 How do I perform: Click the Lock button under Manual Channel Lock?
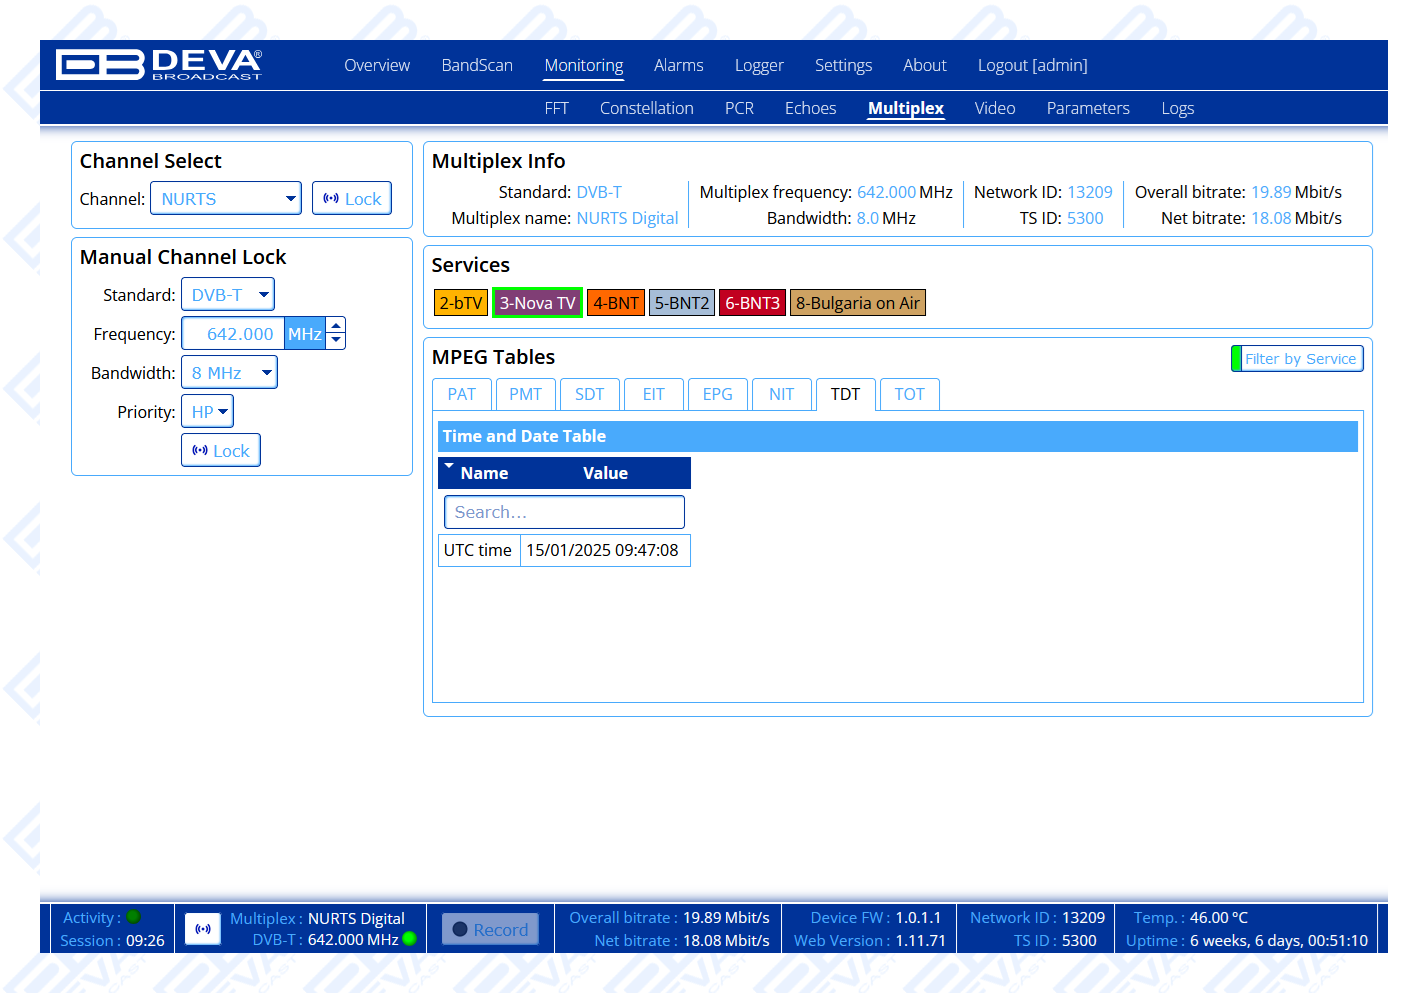[221, 450]
